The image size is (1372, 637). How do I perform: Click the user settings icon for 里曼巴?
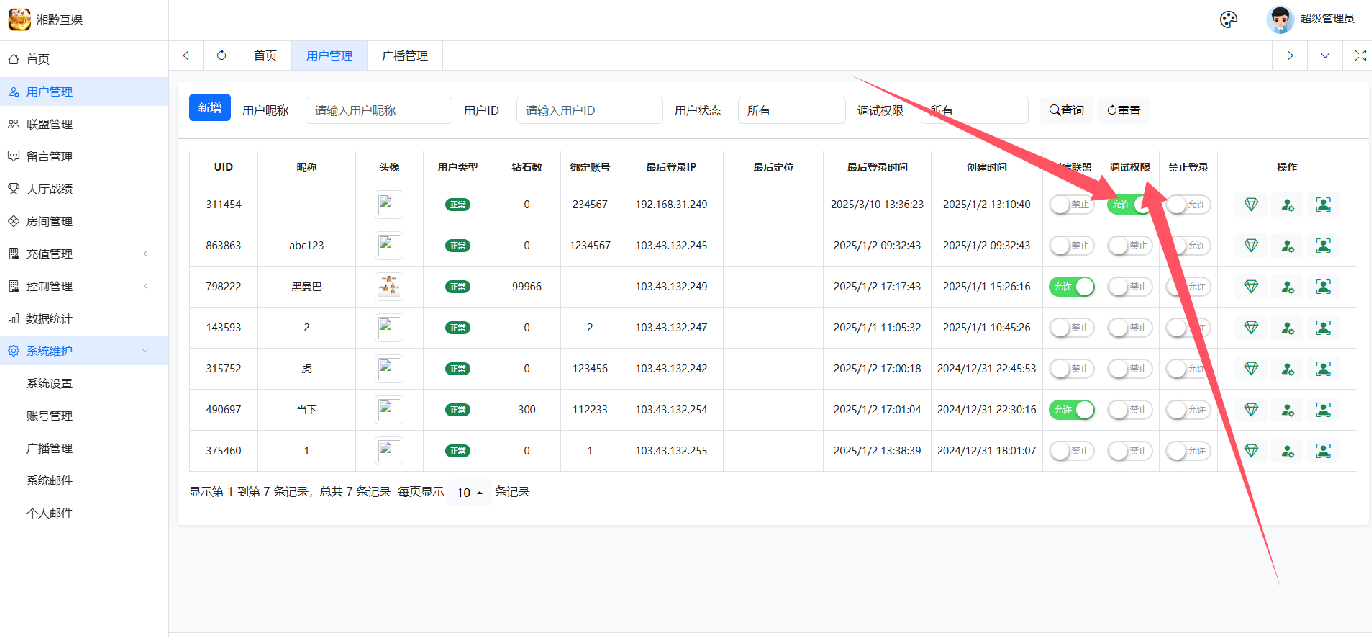pos(1287,286)
